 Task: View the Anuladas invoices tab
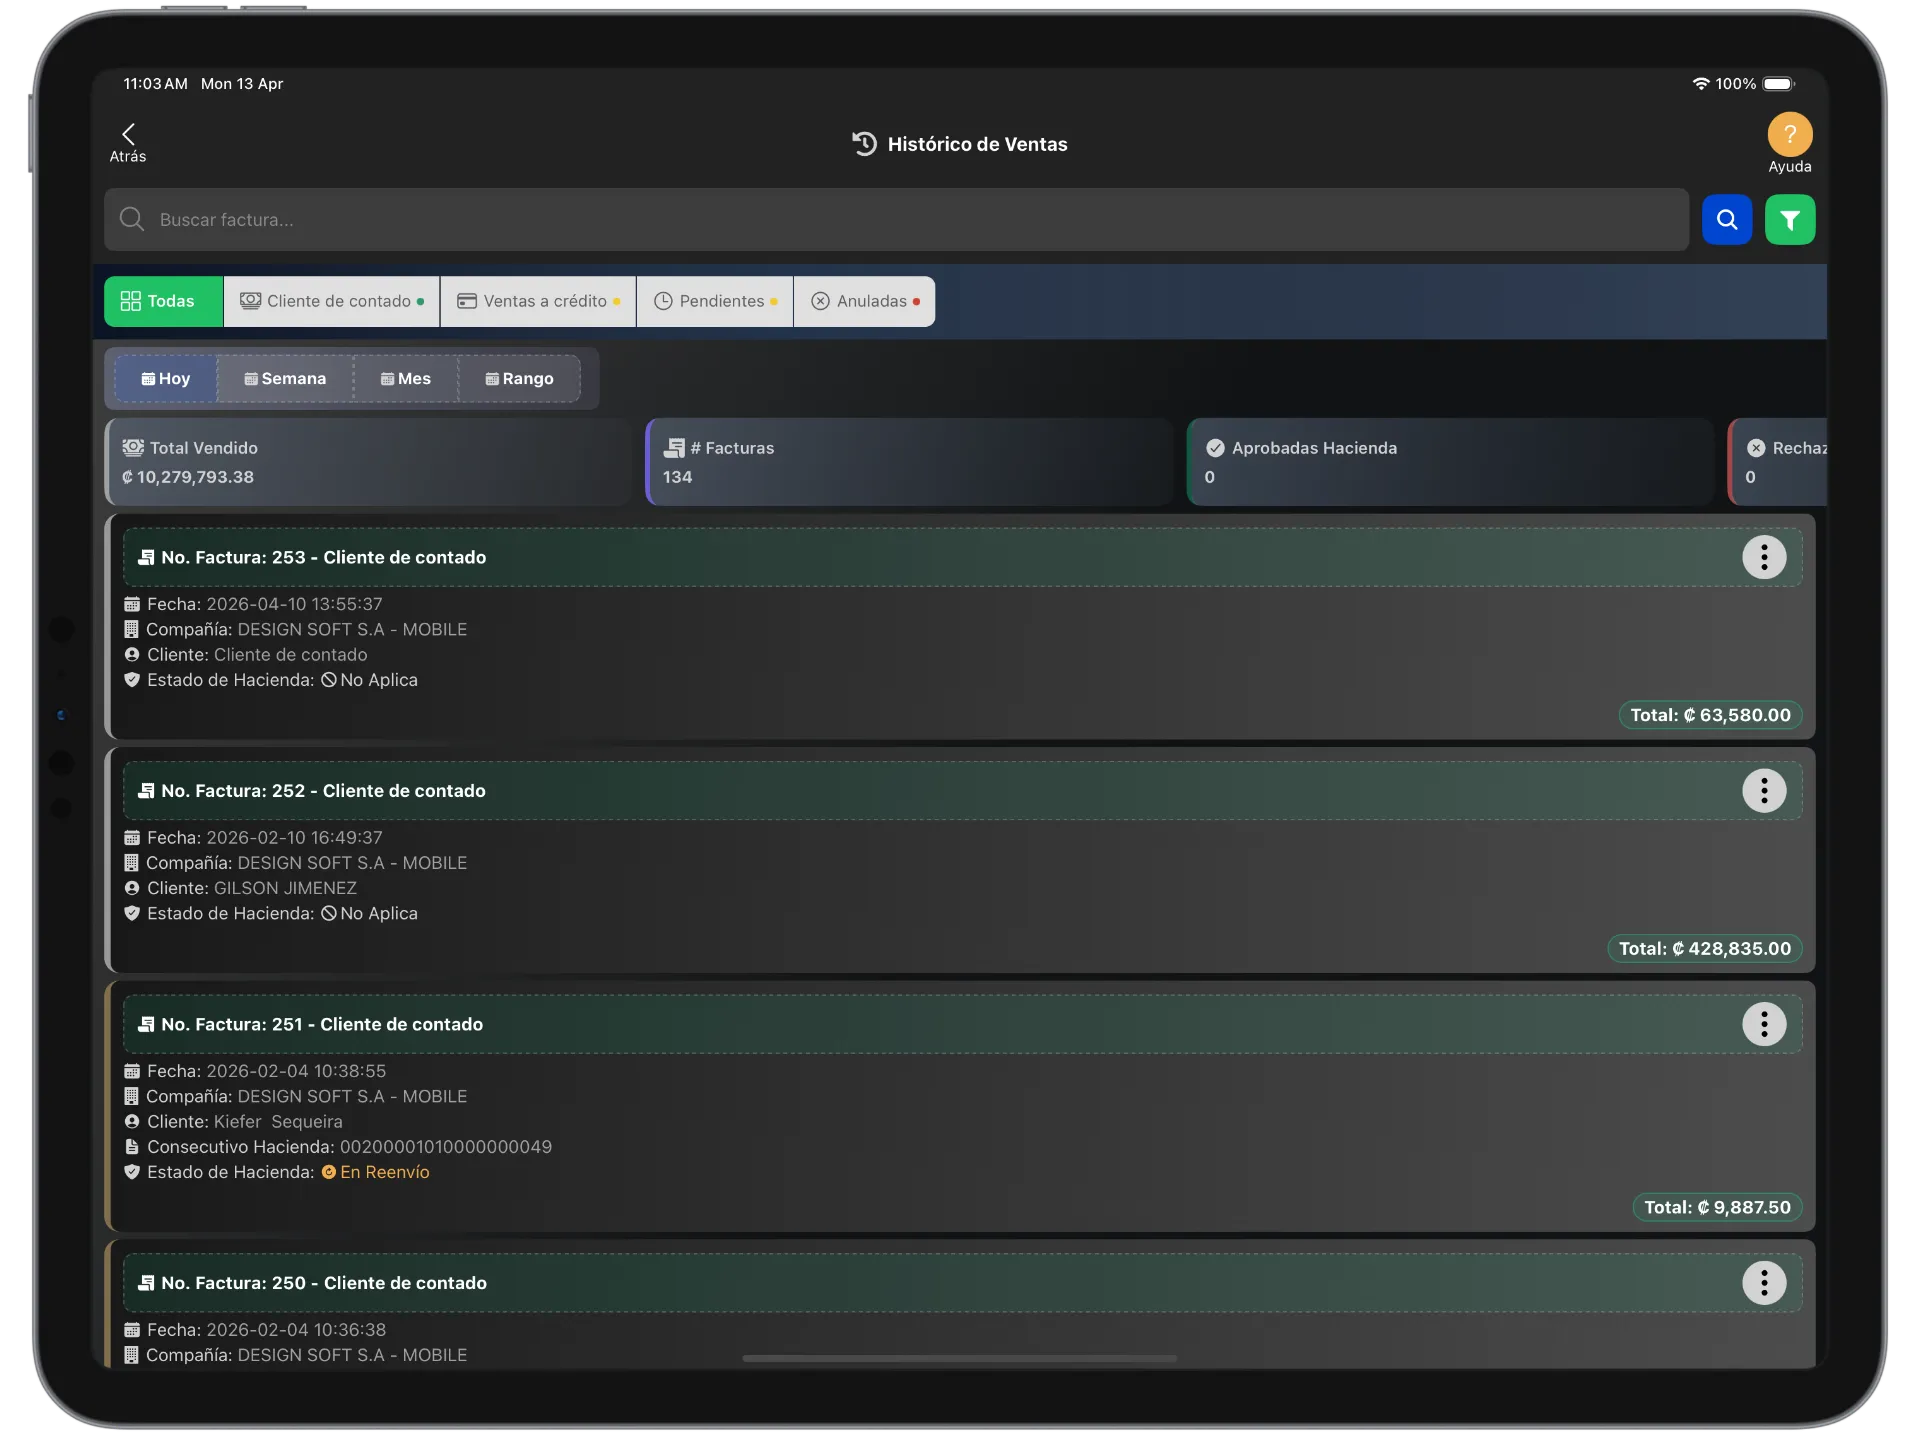864,301
